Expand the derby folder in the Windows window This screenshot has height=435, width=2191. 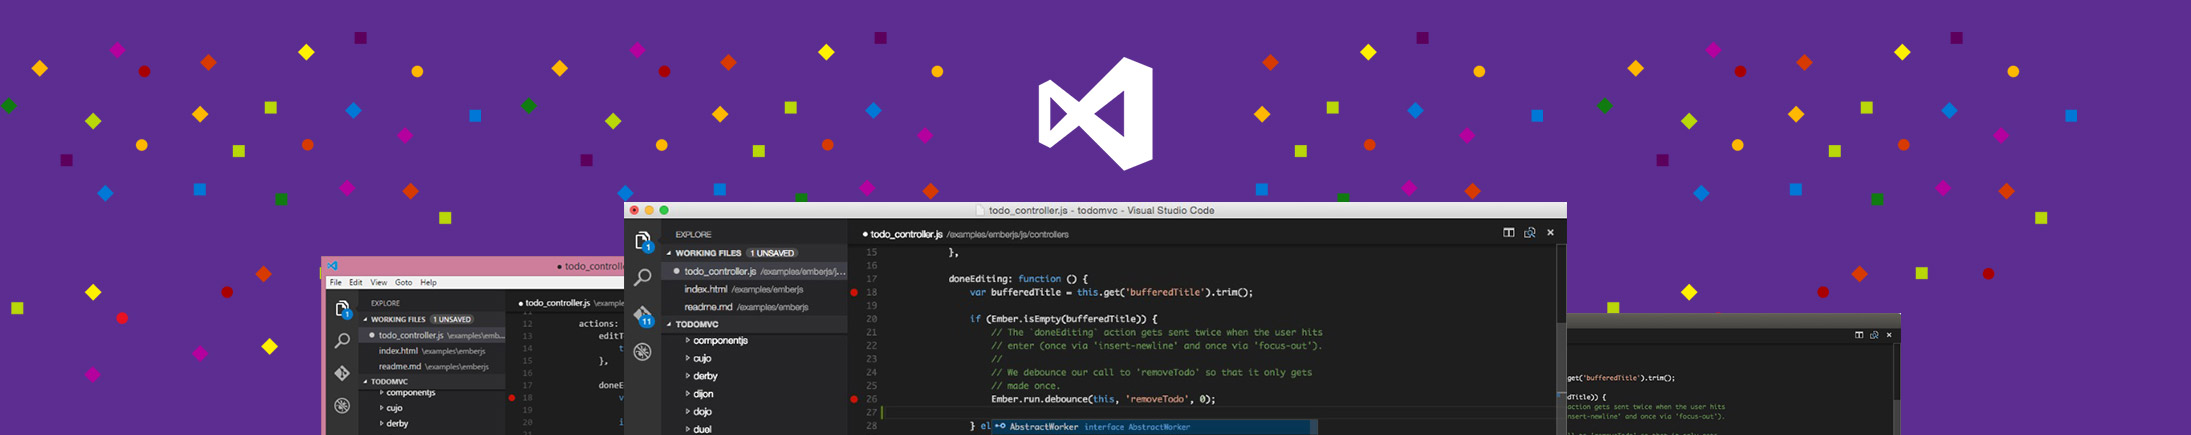coord(381,423)
